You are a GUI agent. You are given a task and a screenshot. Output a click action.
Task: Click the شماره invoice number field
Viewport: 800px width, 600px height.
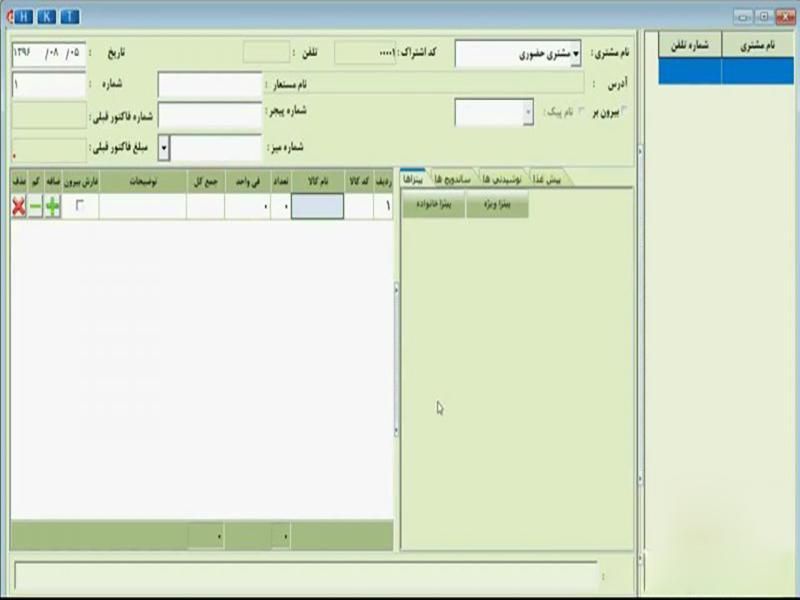(x=49, y=85)
